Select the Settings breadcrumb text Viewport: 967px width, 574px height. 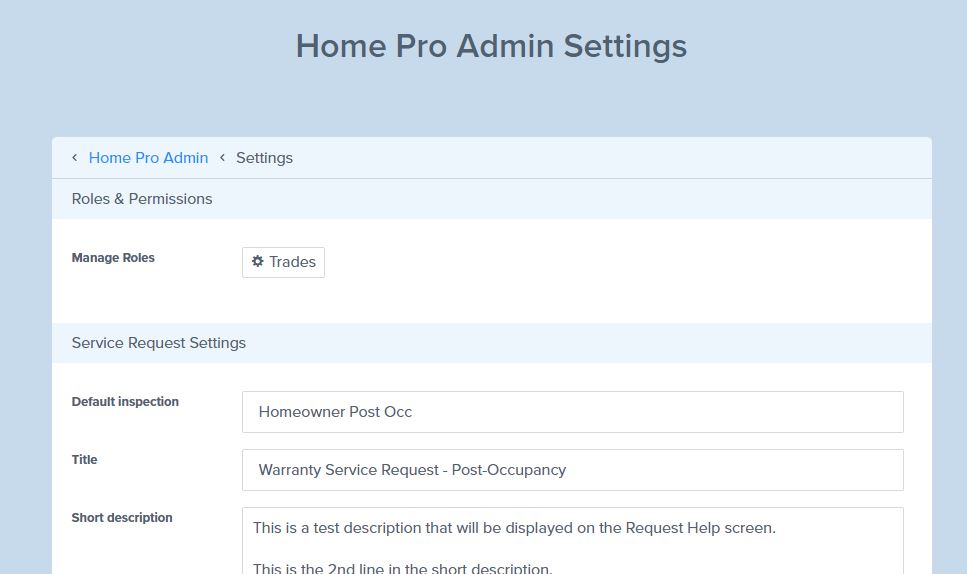tap(264, 158)
